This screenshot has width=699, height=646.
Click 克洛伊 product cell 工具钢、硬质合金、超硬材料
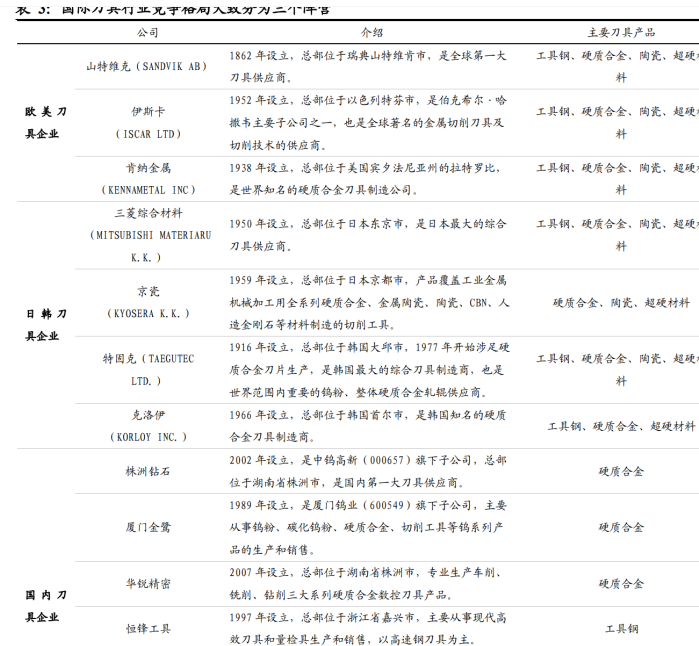click(x=621, y=426)
